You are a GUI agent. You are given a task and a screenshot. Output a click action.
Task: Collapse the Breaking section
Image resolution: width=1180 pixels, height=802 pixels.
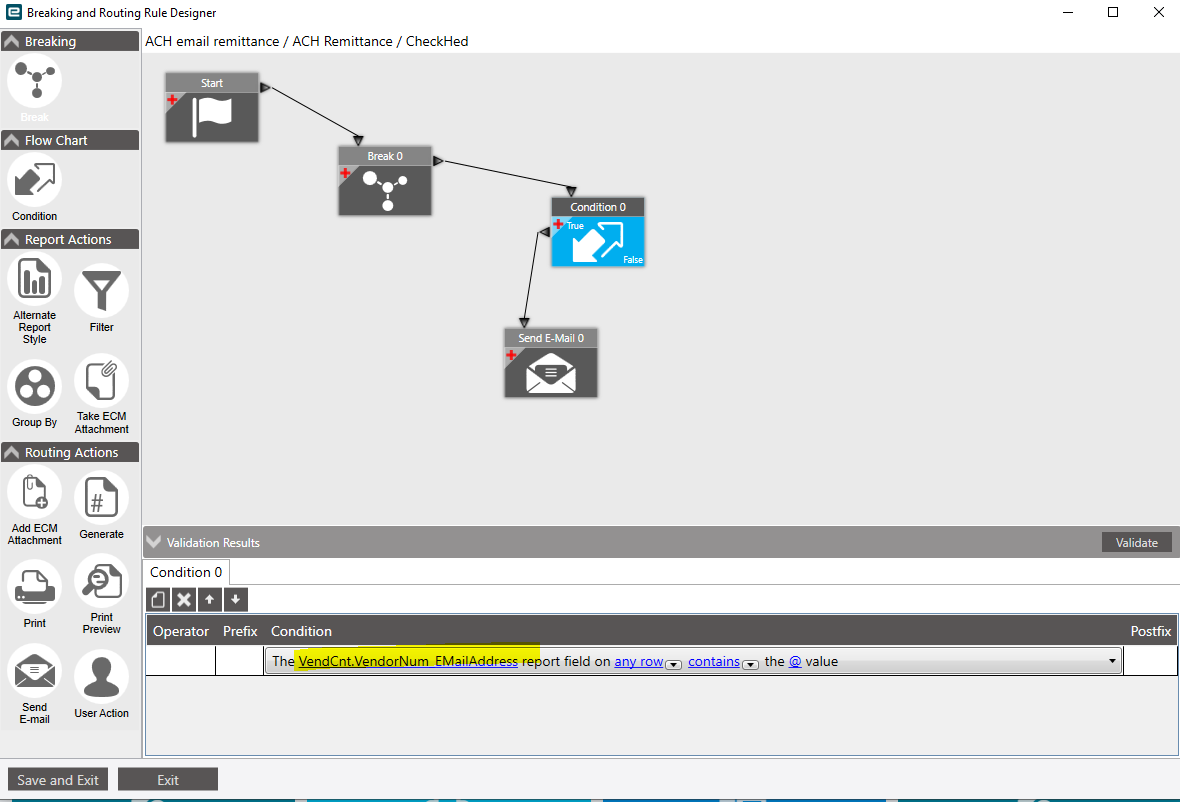[11, 41]
